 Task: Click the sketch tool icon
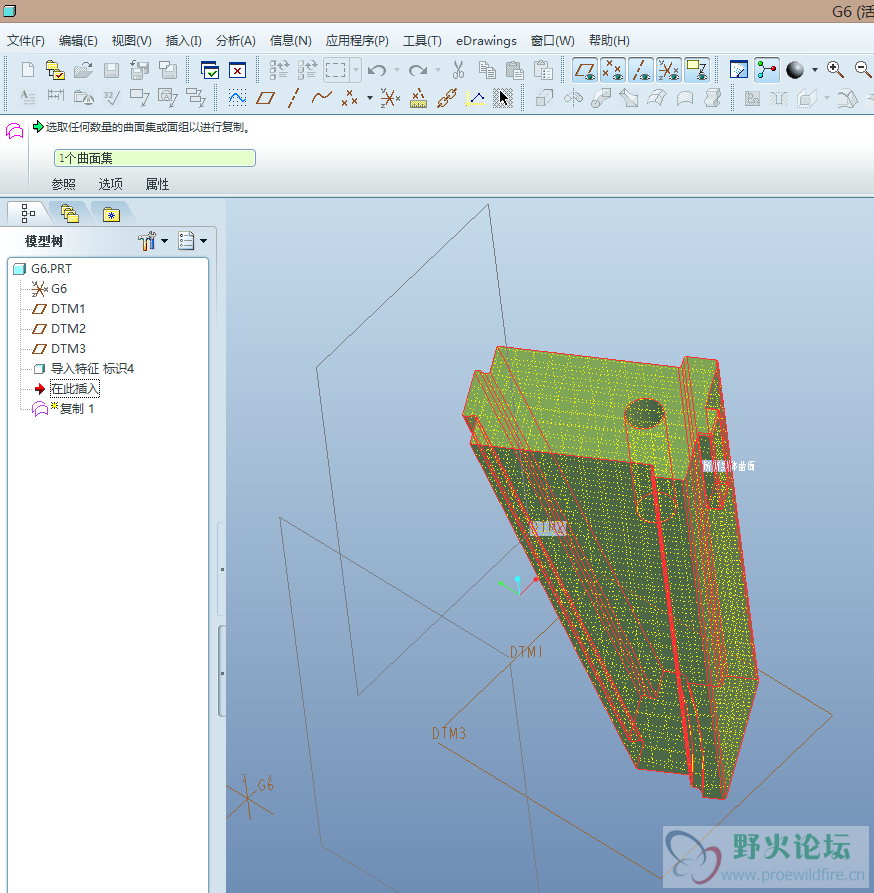(238, 98)
